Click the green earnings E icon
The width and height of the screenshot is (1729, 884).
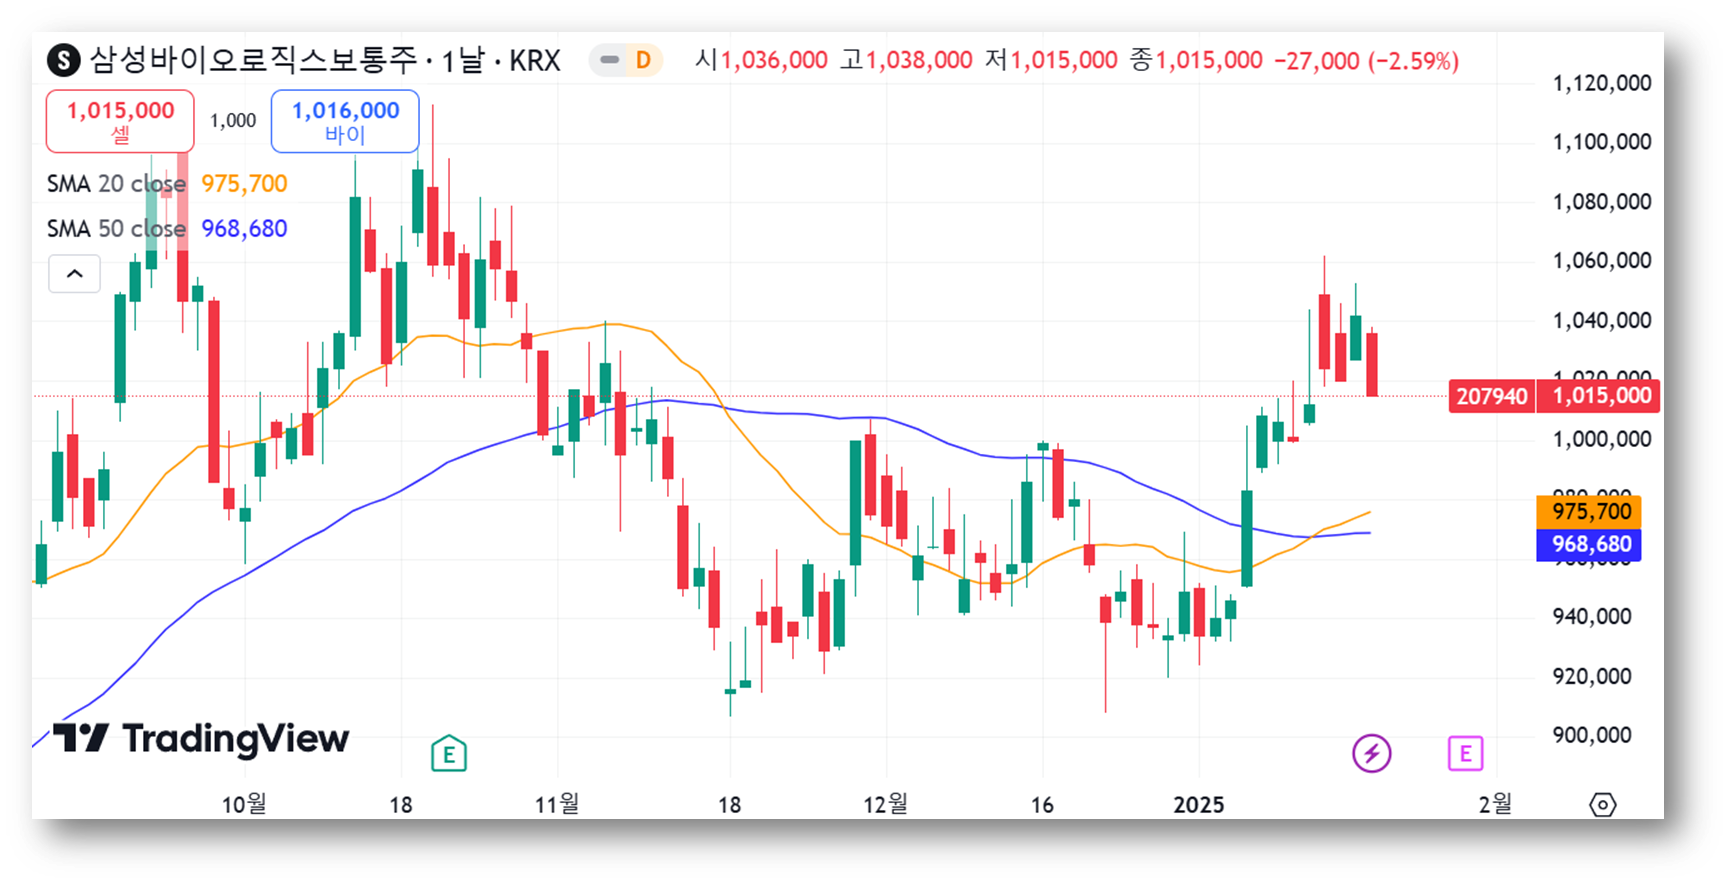(449, 754)
